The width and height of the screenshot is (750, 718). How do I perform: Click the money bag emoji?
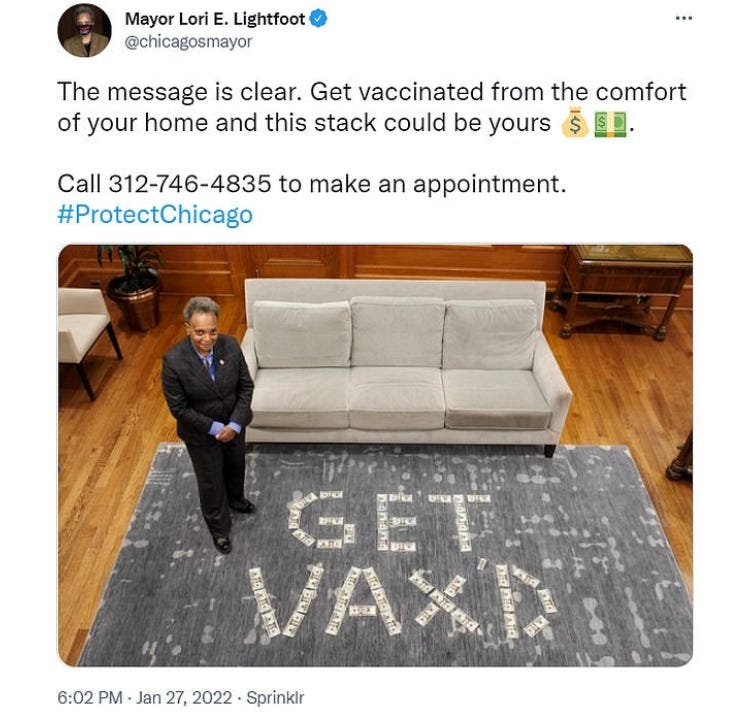(575, 123)
